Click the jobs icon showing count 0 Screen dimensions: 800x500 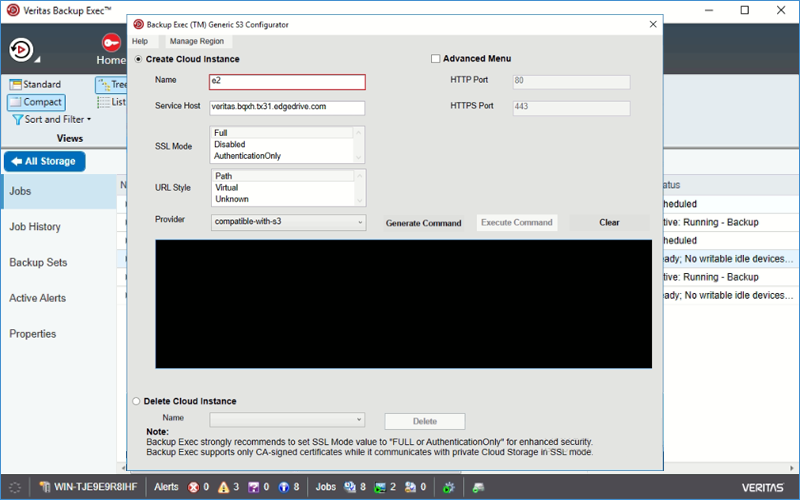[410, 487]
